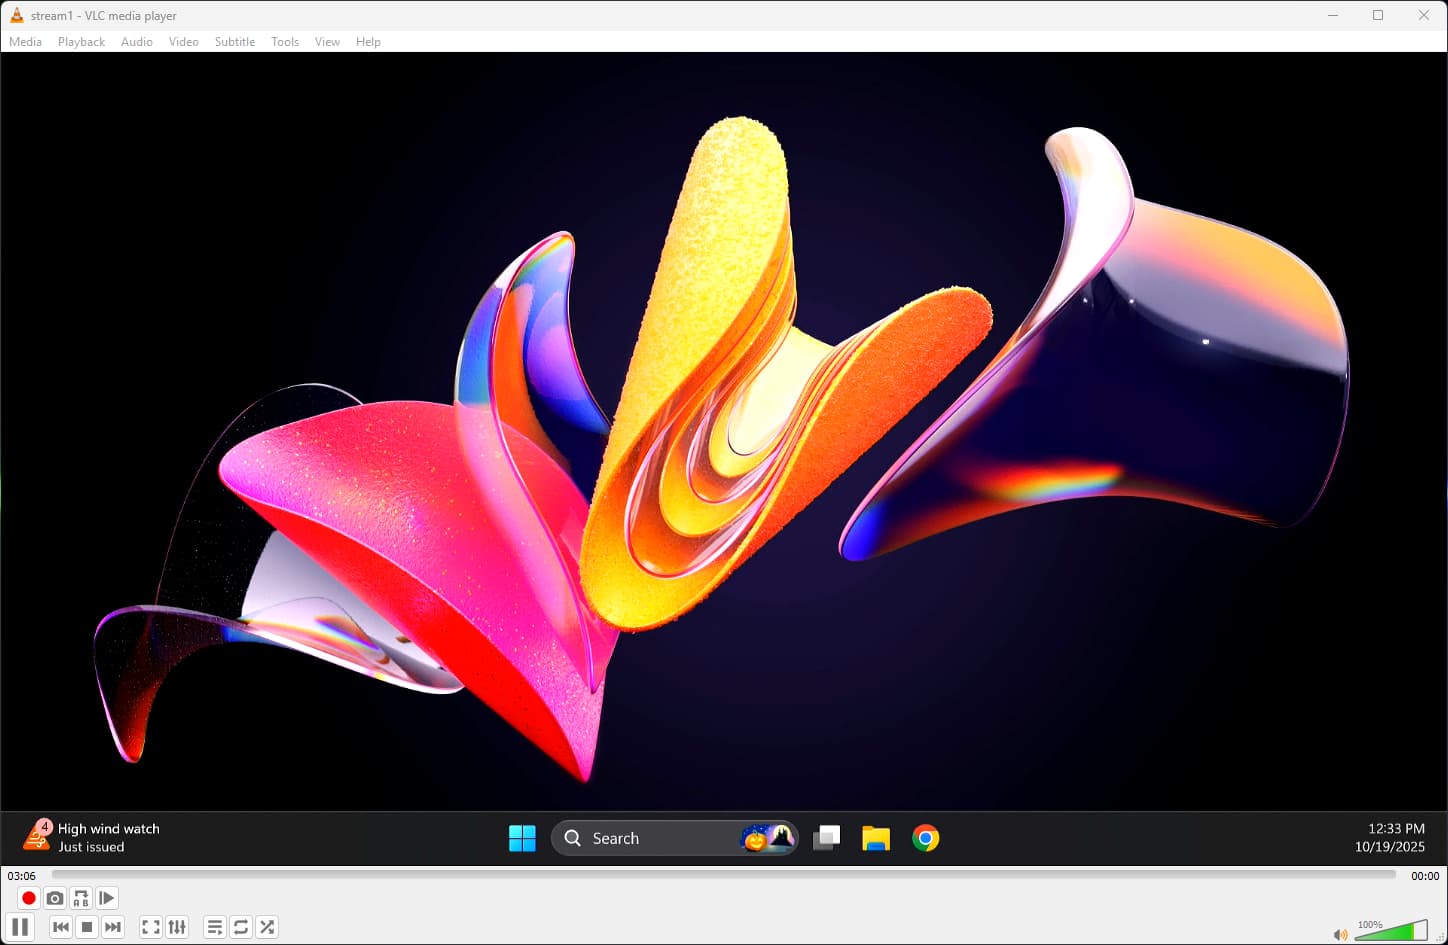1448x945 pixels.
Task: Skip to the previous media item
Action: 61,927
